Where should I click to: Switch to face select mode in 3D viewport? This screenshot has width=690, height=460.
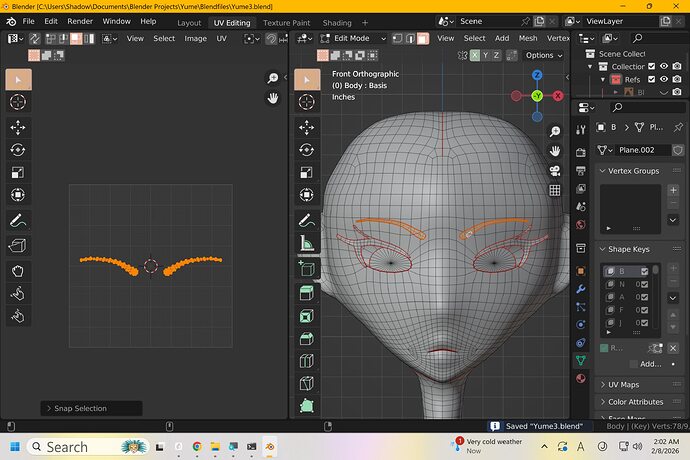point(423,39)
